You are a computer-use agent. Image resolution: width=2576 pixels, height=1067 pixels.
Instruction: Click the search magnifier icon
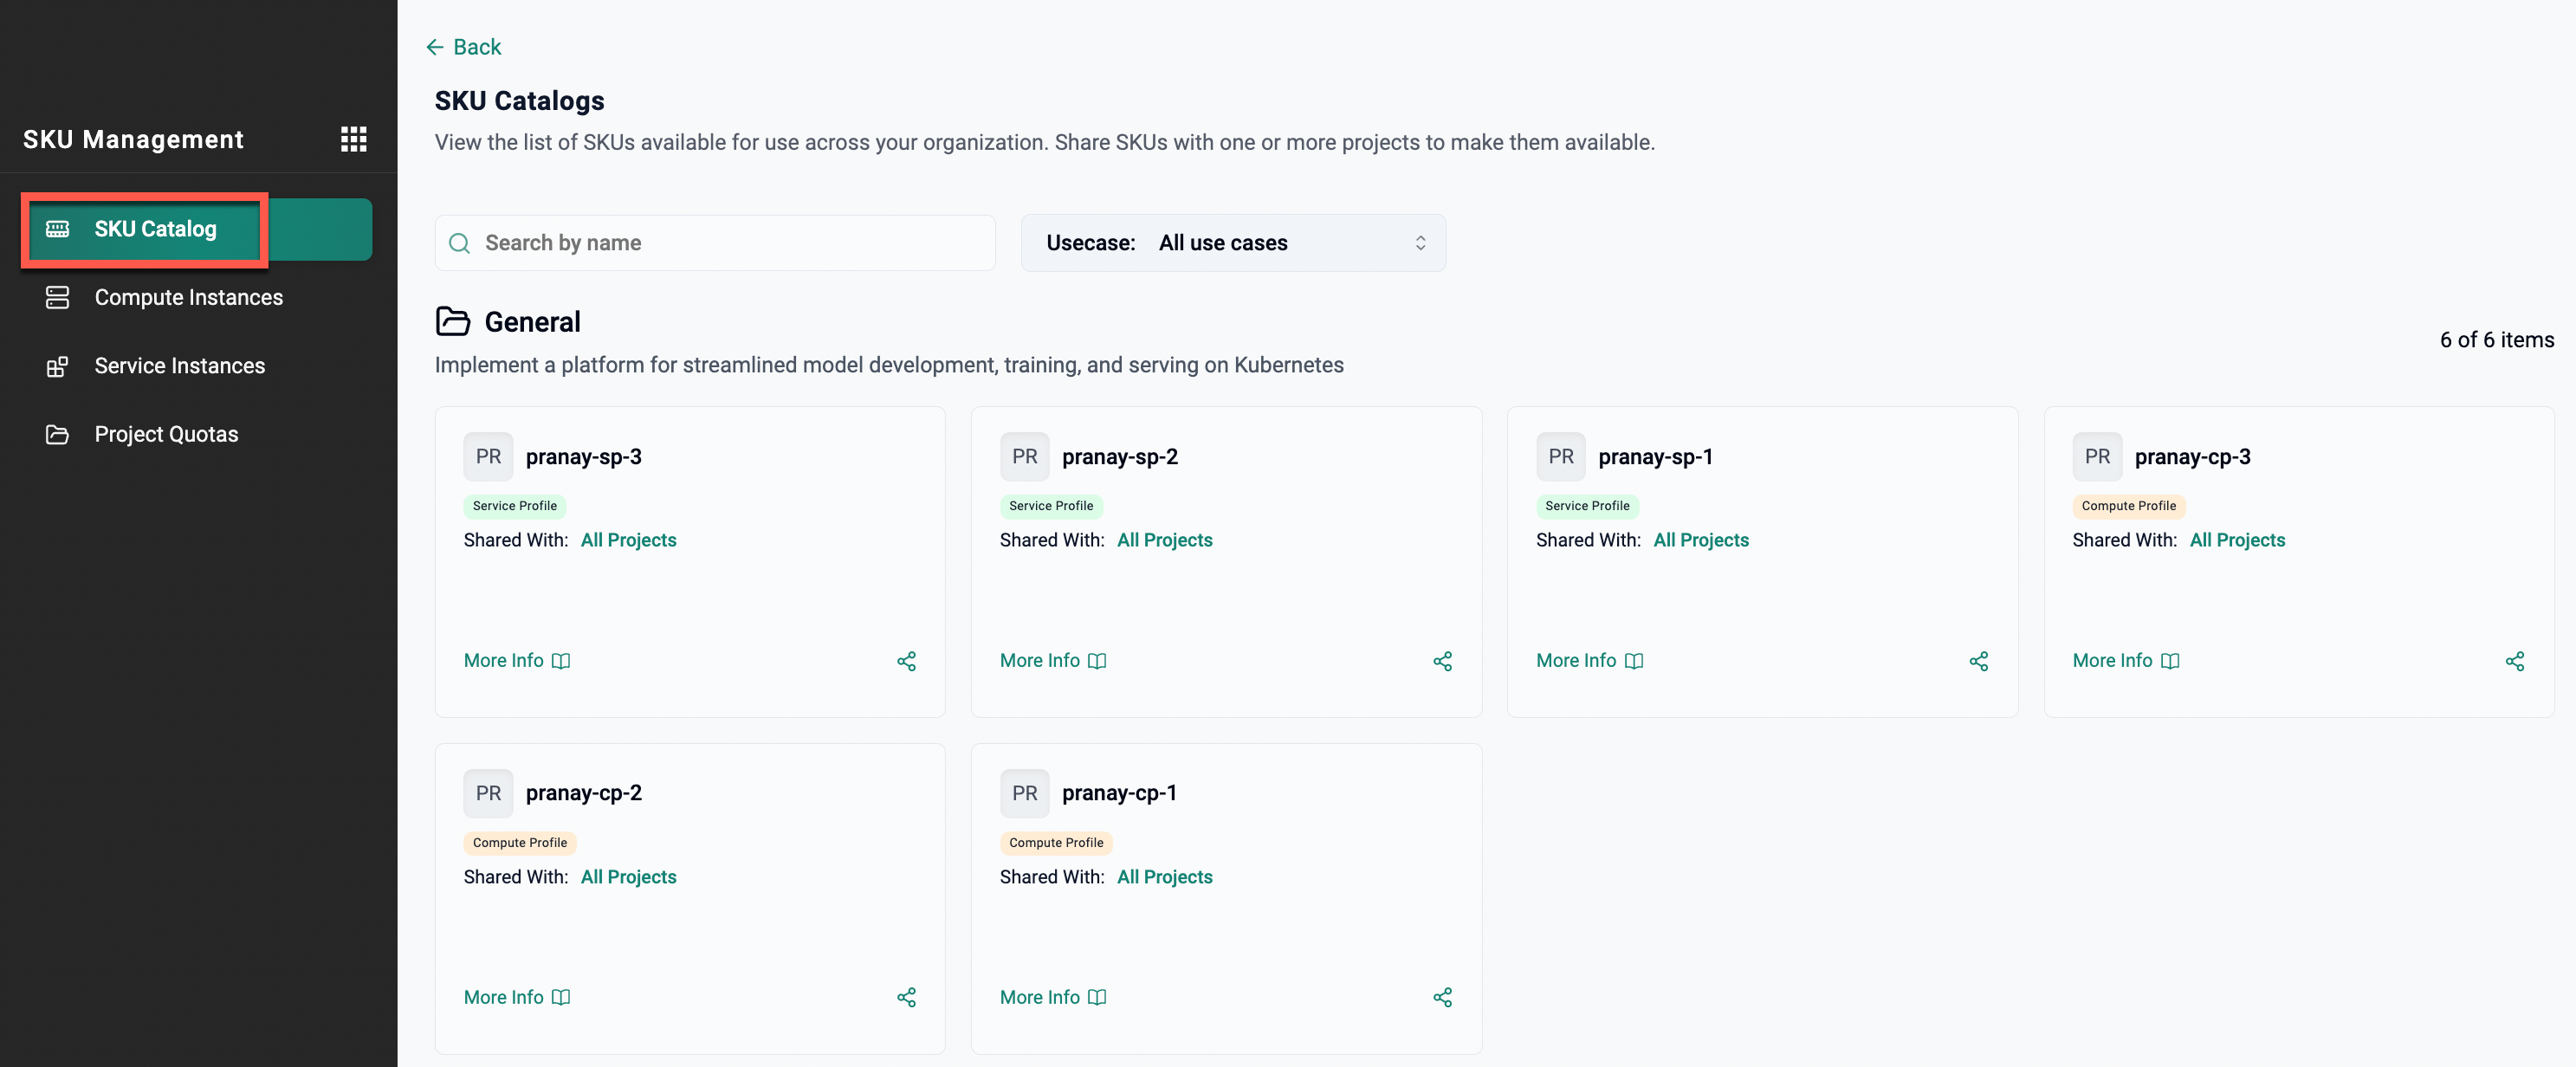point(459,243)
